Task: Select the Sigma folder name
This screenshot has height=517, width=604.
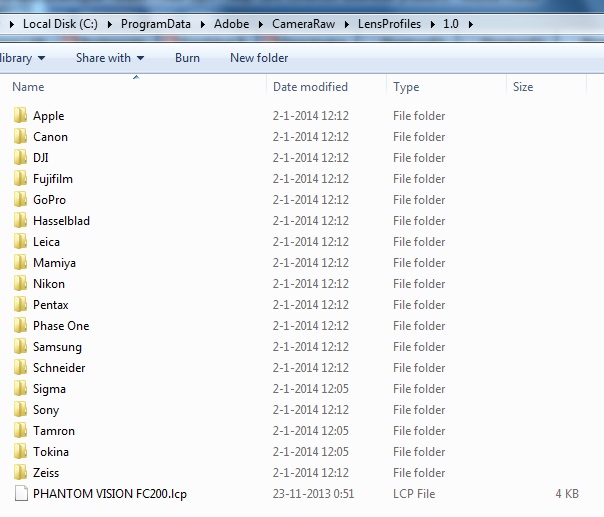Action: click(x=49, y=389)
